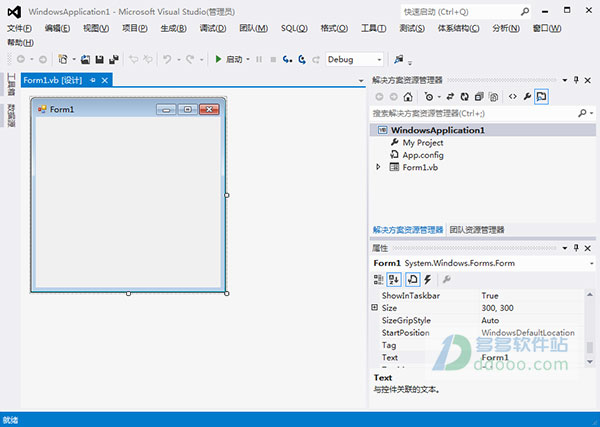Open the Undo history dropdown arrow
Viewport: 600px width, 427px height.
[178, 59]
